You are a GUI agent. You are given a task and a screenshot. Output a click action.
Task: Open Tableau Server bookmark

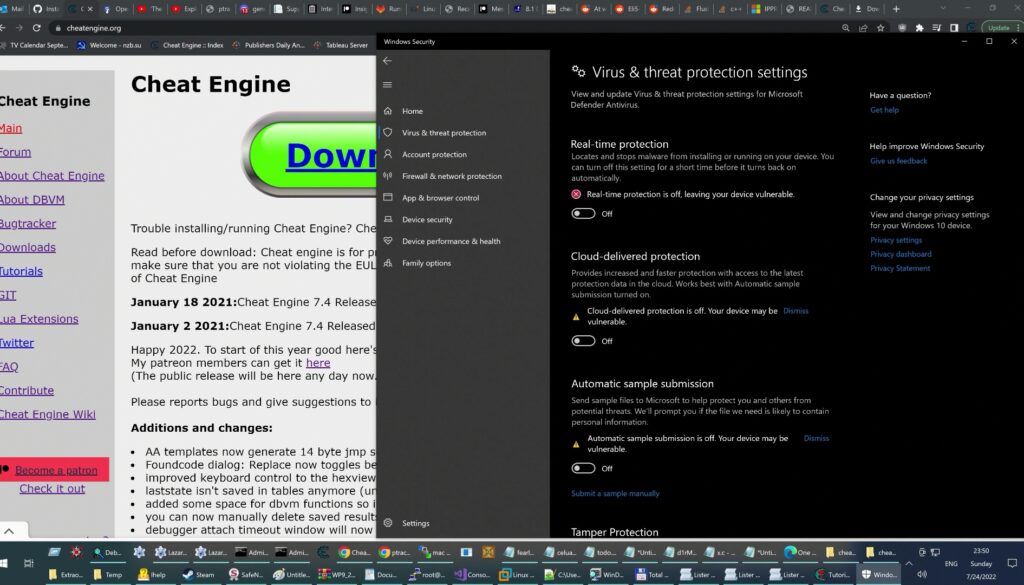click(341, 45)
